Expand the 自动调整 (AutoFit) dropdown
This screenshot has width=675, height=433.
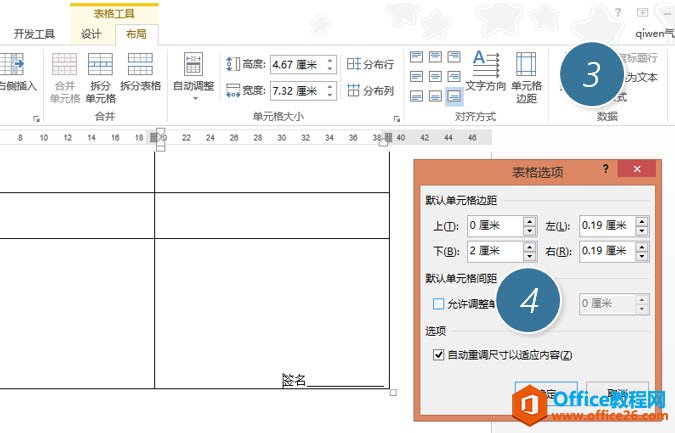click(193, 98)
